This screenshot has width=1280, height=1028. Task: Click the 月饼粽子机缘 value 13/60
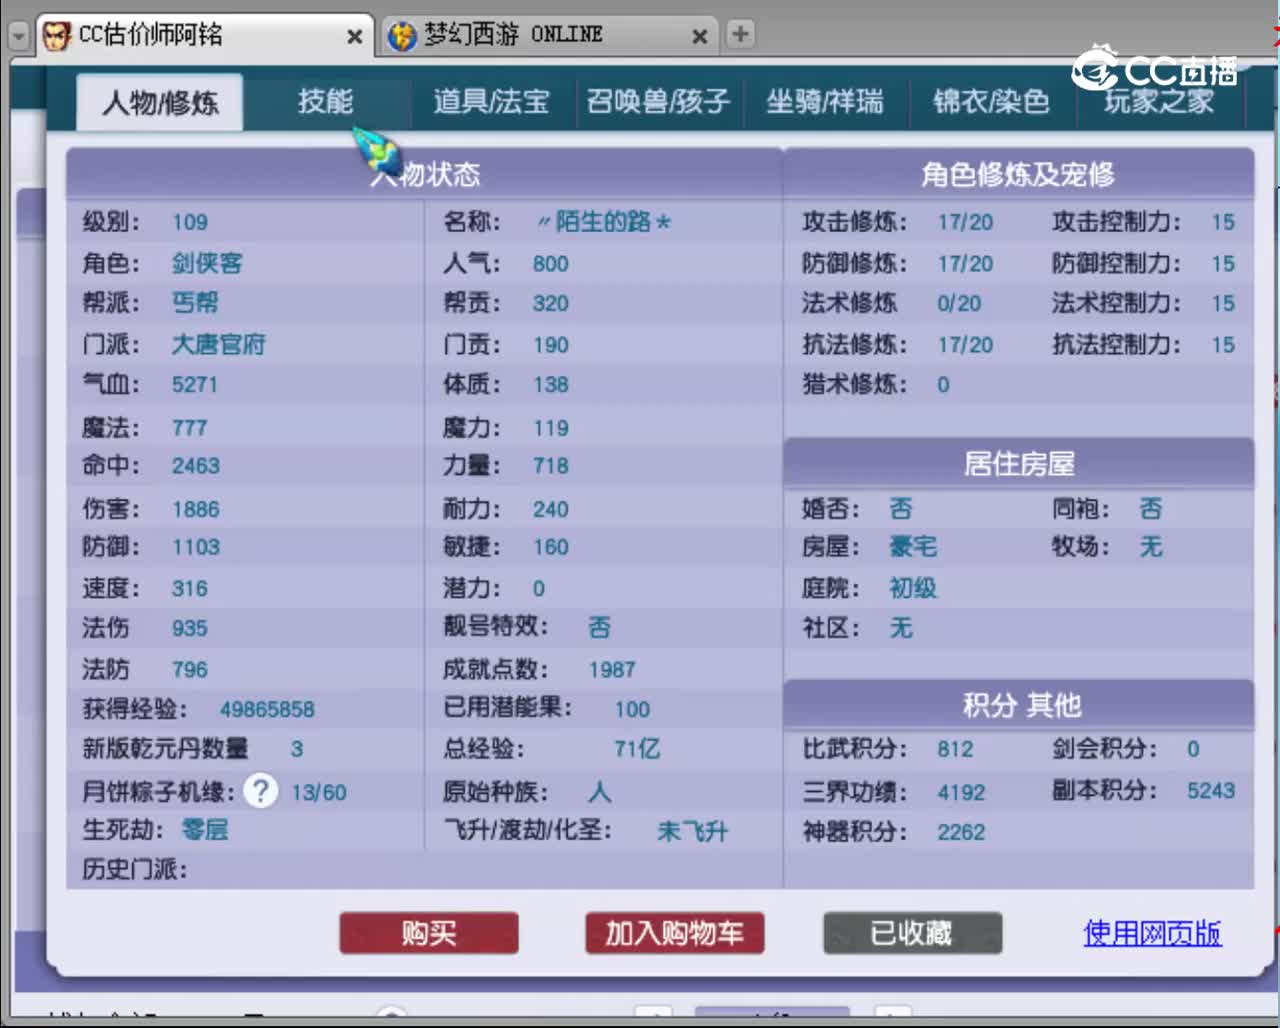click(x=319, y=792)
